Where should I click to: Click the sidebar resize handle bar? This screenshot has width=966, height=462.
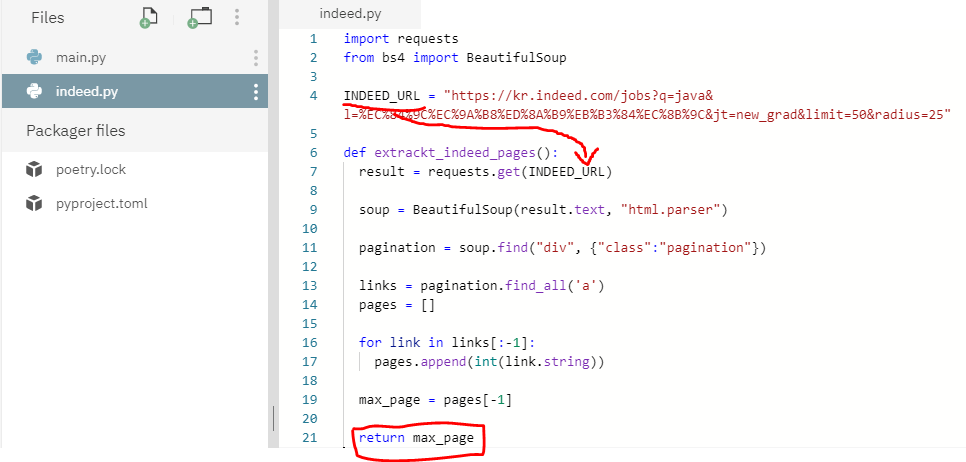274,418
